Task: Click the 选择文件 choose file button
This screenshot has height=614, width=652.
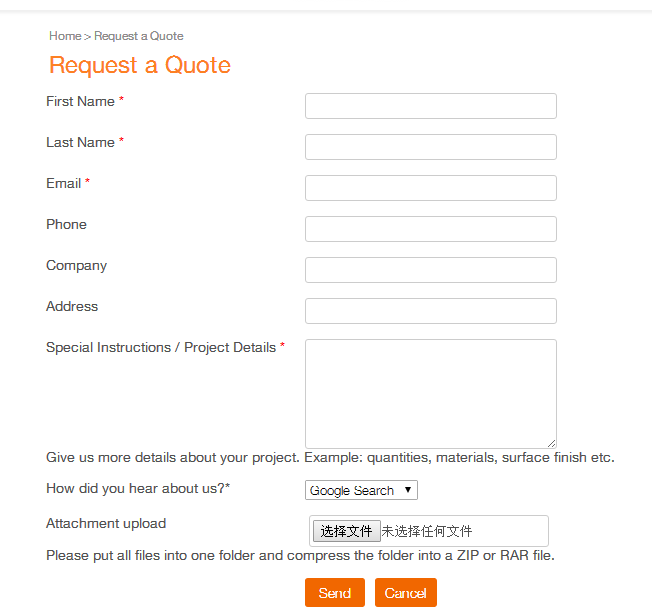Action: 346,531
